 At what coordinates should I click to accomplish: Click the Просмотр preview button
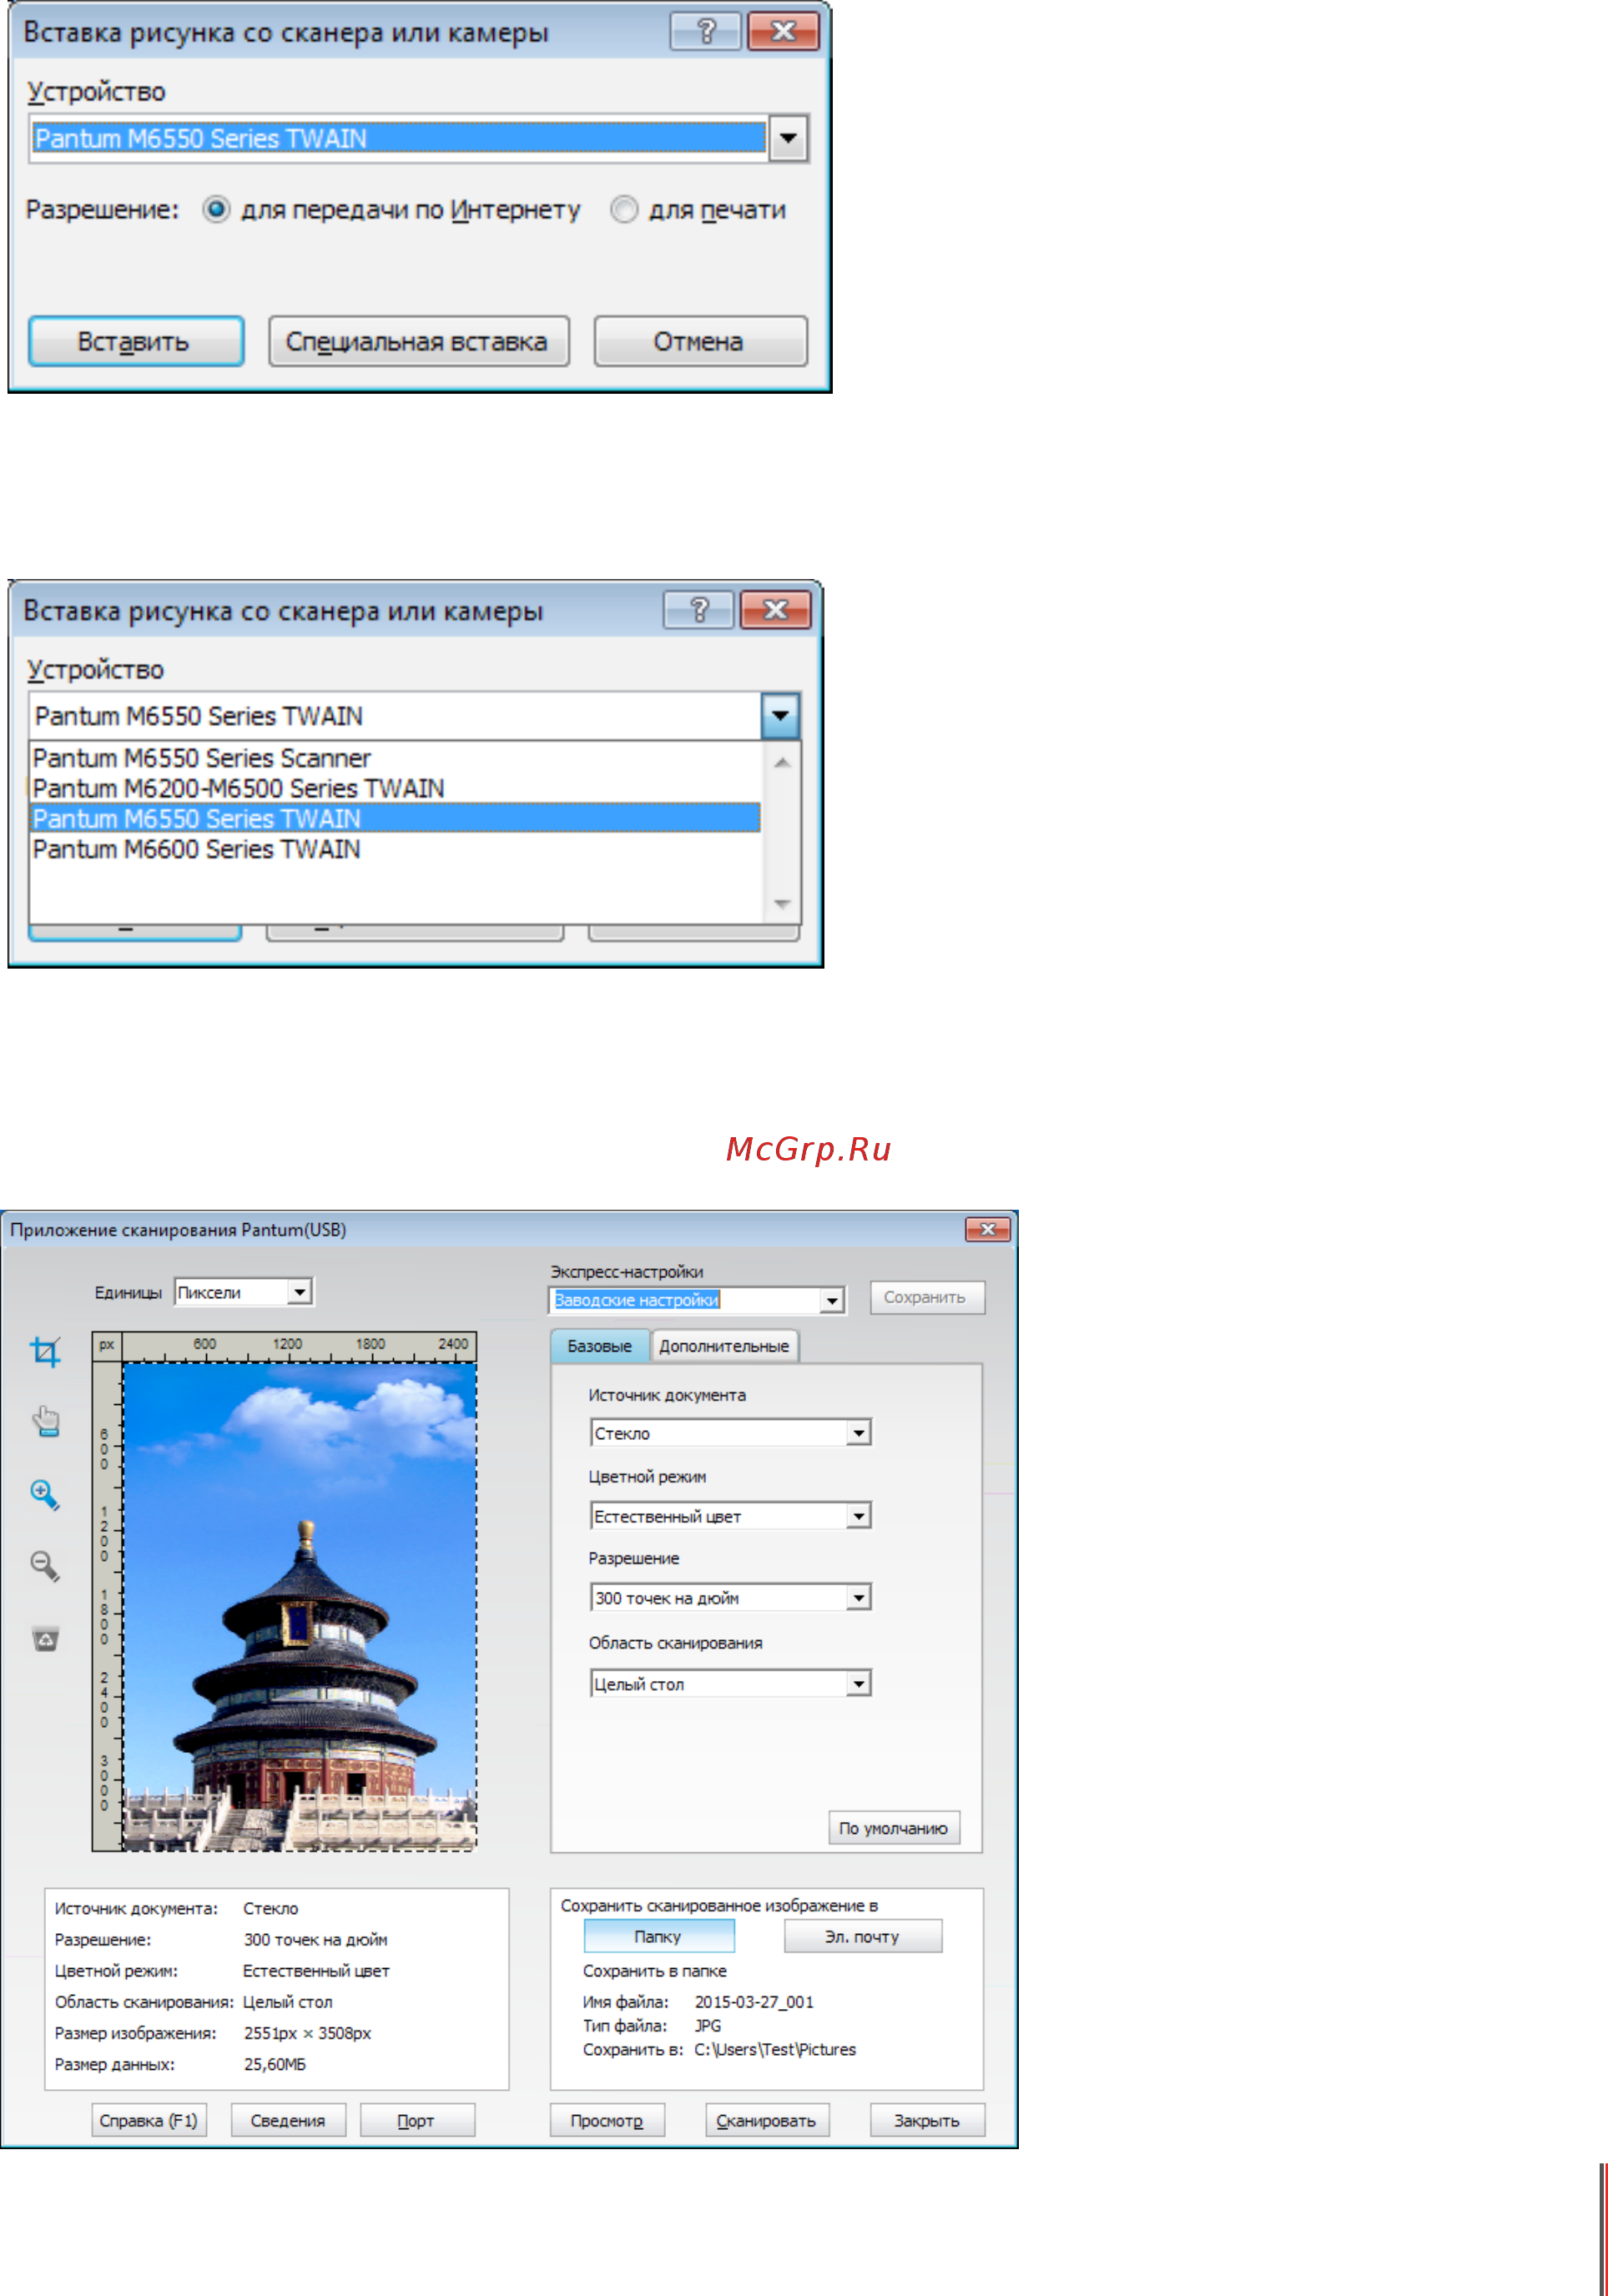607,2120
